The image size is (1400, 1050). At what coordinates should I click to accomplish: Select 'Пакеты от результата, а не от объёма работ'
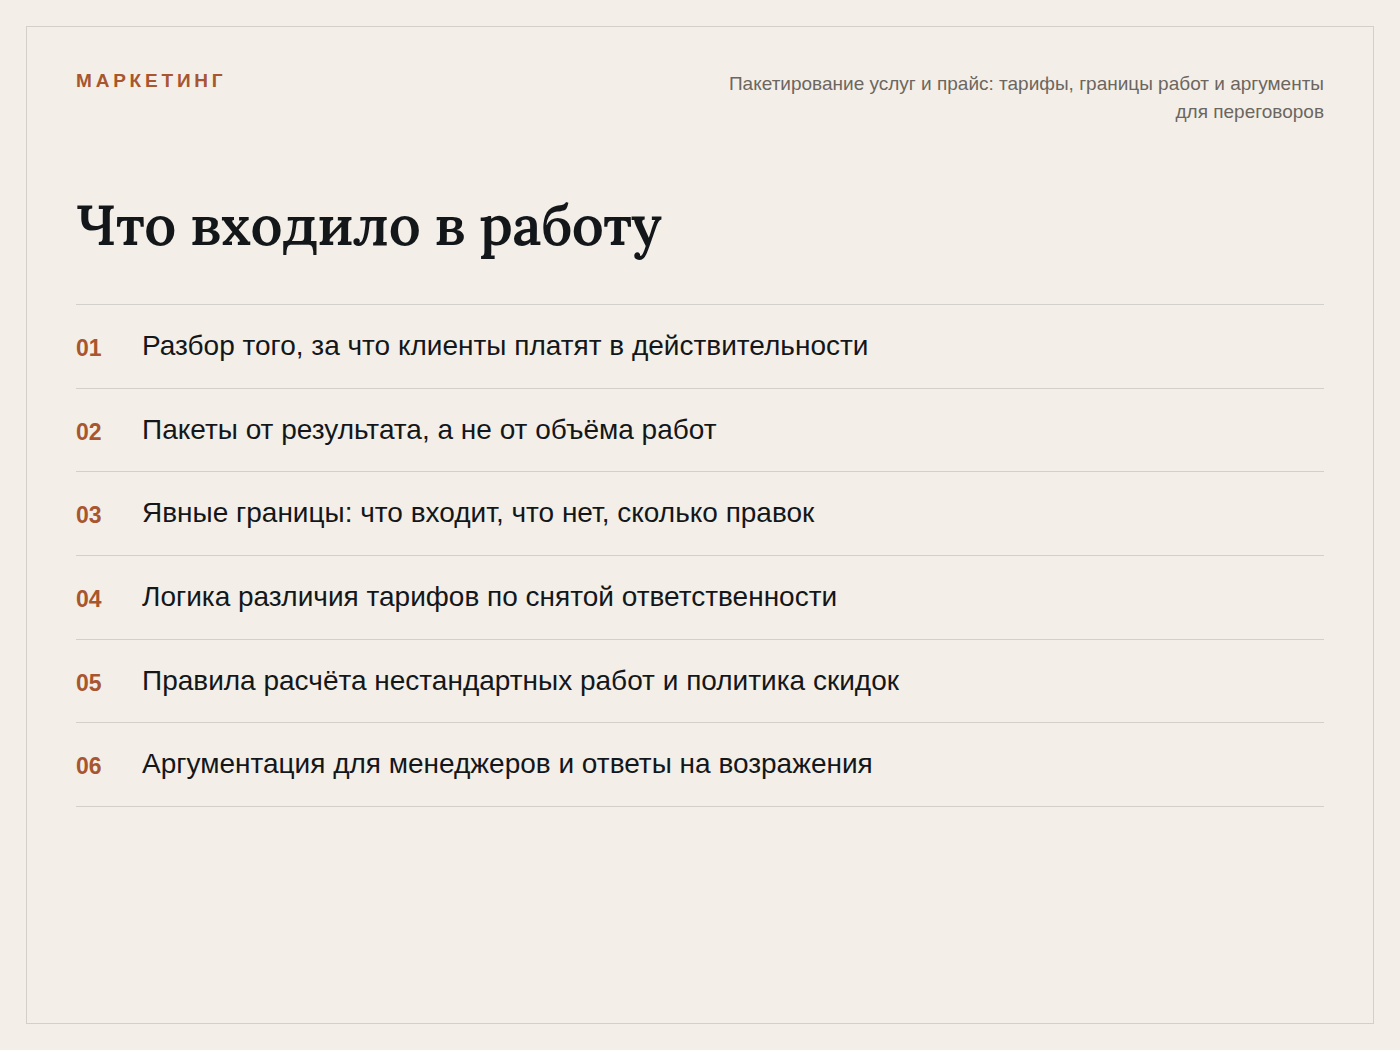(429, 430)
